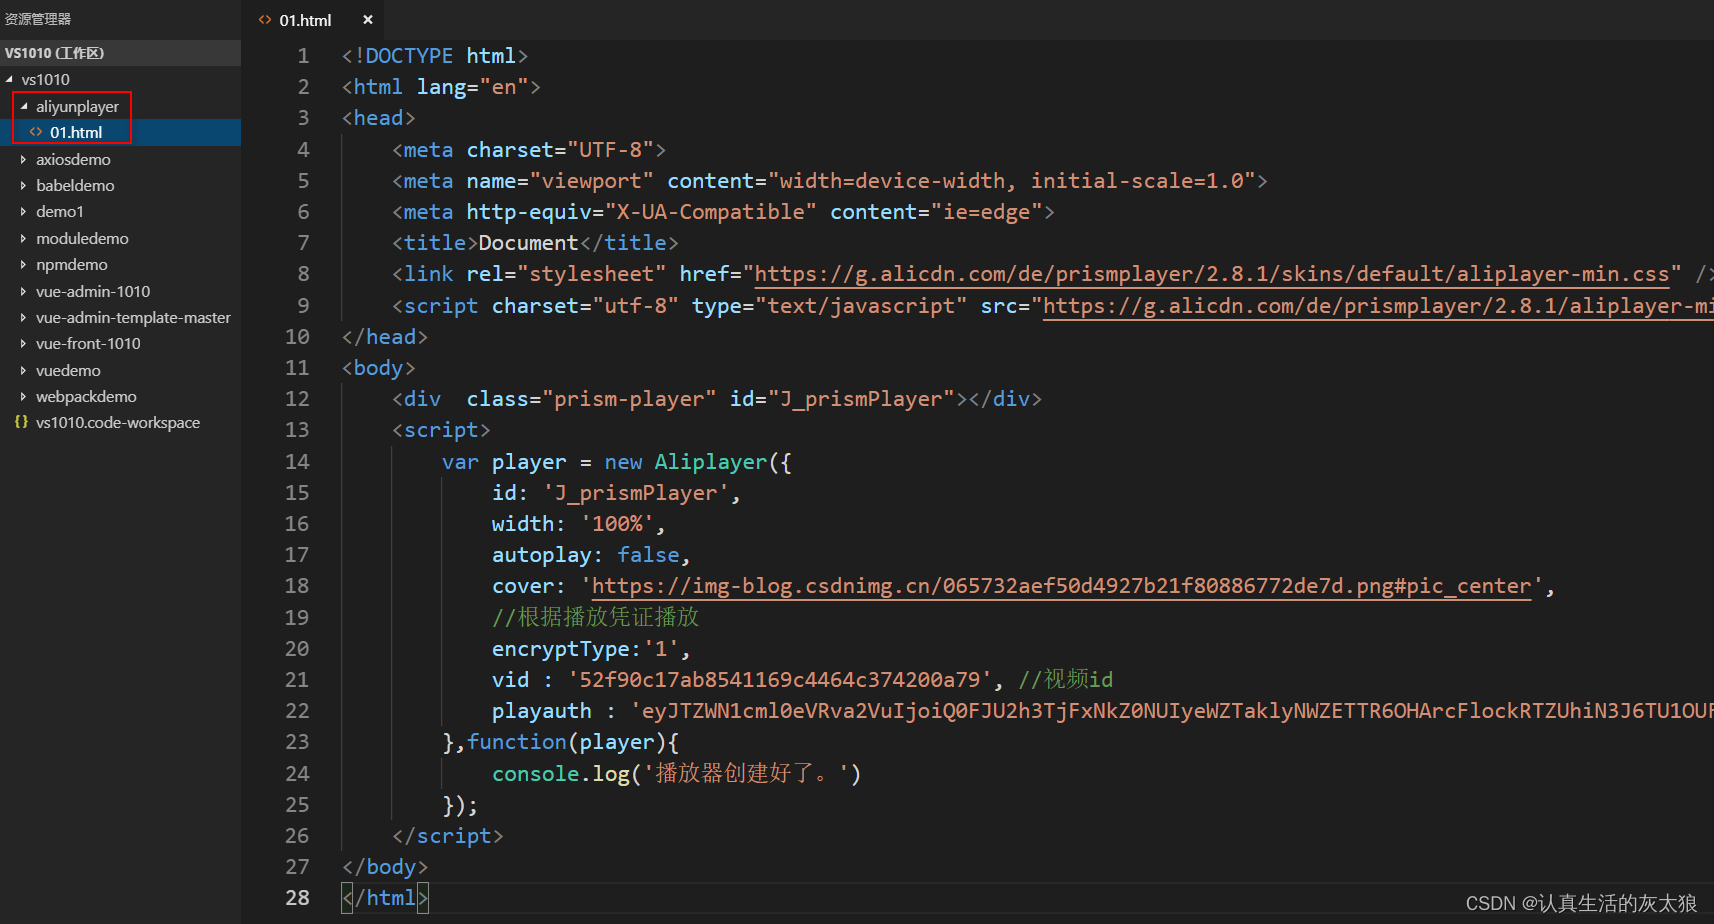Select the webpackdemo folder name
Image resolution: width=1714 pixels, height=924 pixels.
pos(86,396)
